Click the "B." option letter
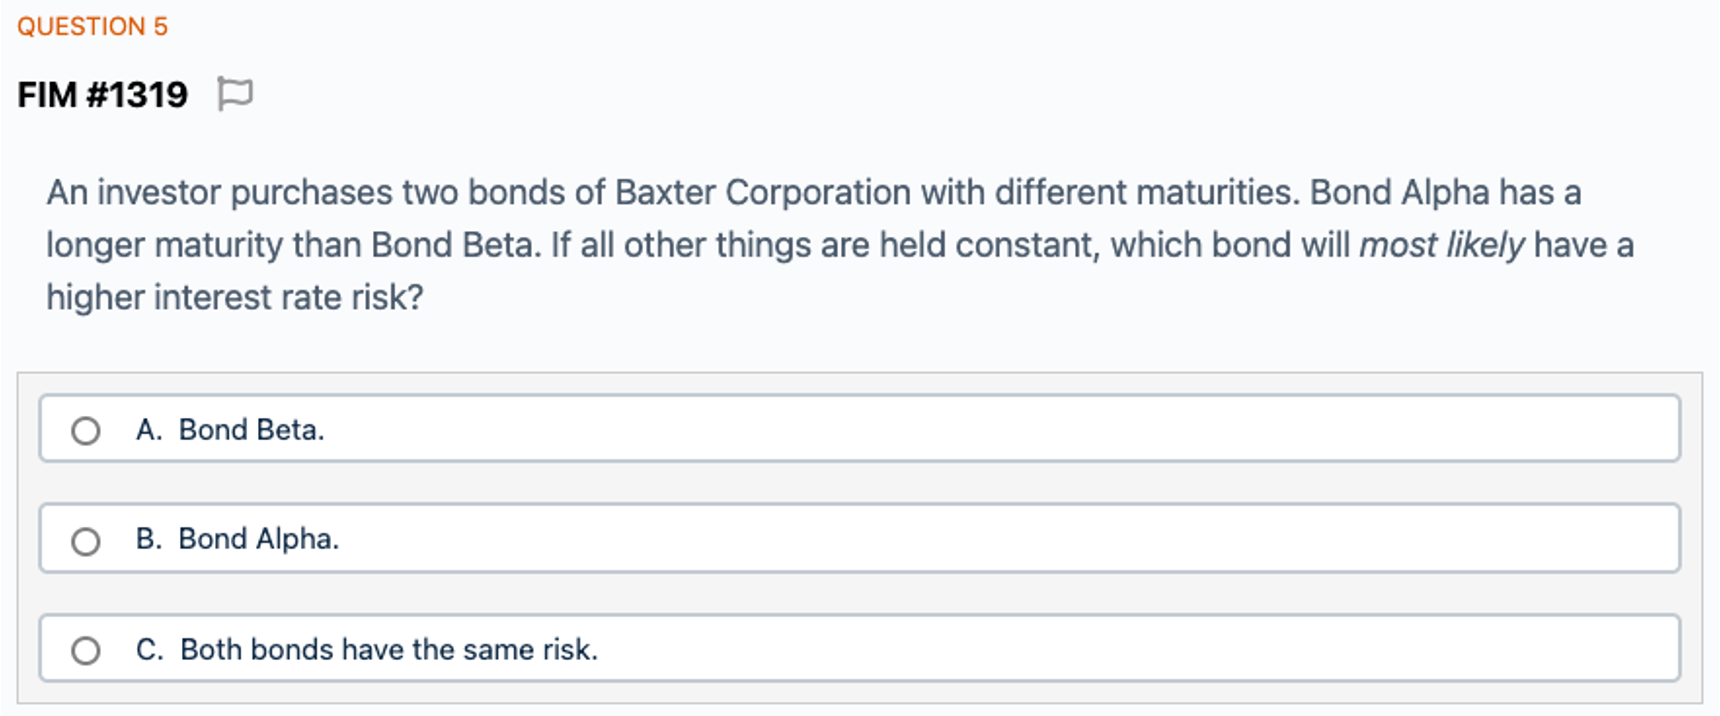Viewport: 1720px width, 716px height. coord(148,539)
